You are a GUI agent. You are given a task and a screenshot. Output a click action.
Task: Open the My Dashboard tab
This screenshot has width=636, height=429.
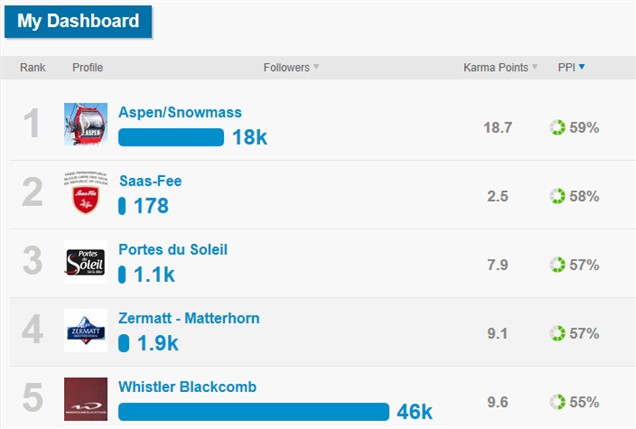tap(78, 21)
